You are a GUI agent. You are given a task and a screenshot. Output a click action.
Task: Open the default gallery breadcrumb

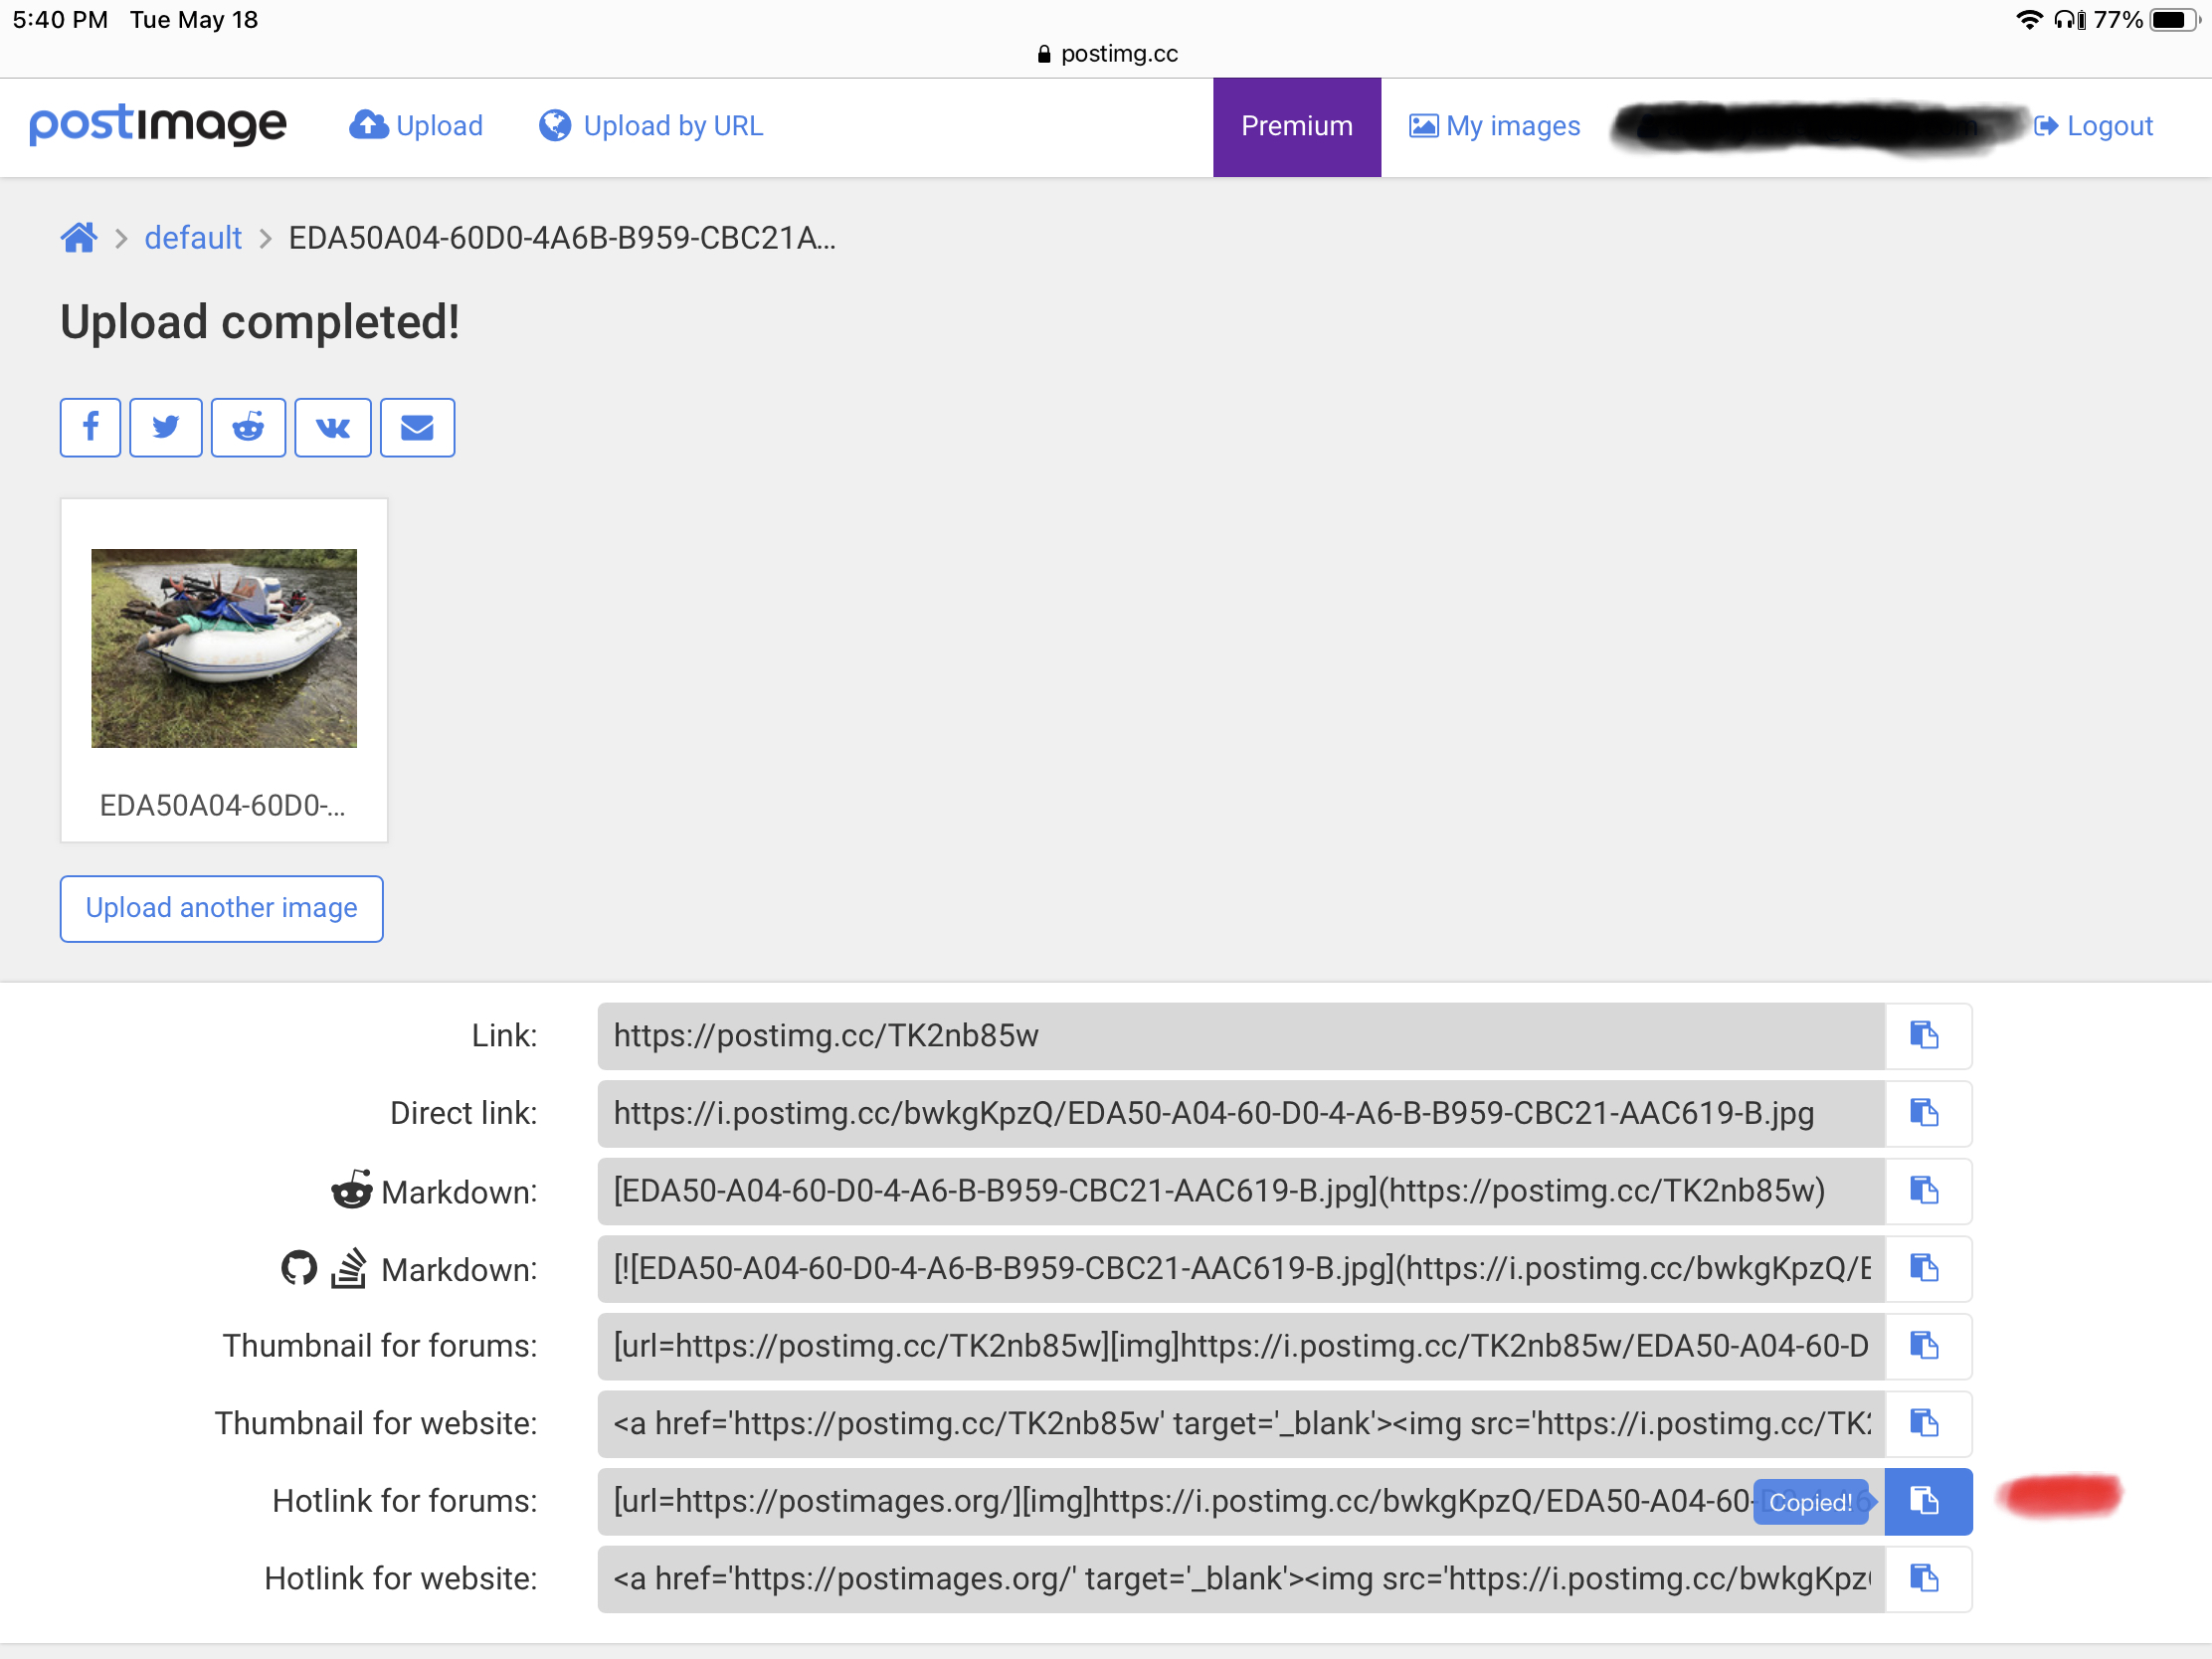(x=193, y=238)
